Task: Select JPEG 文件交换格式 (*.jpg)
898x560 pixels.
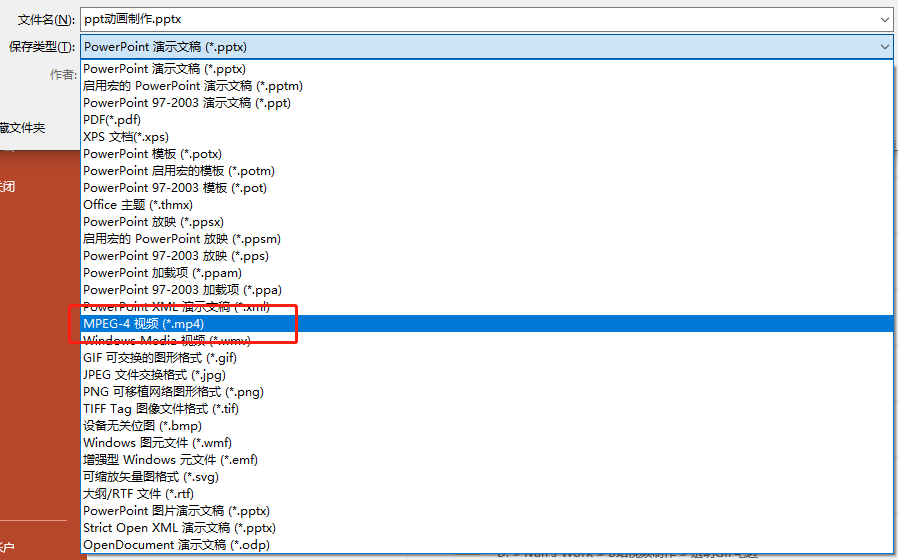Action: tap(487, 374)
